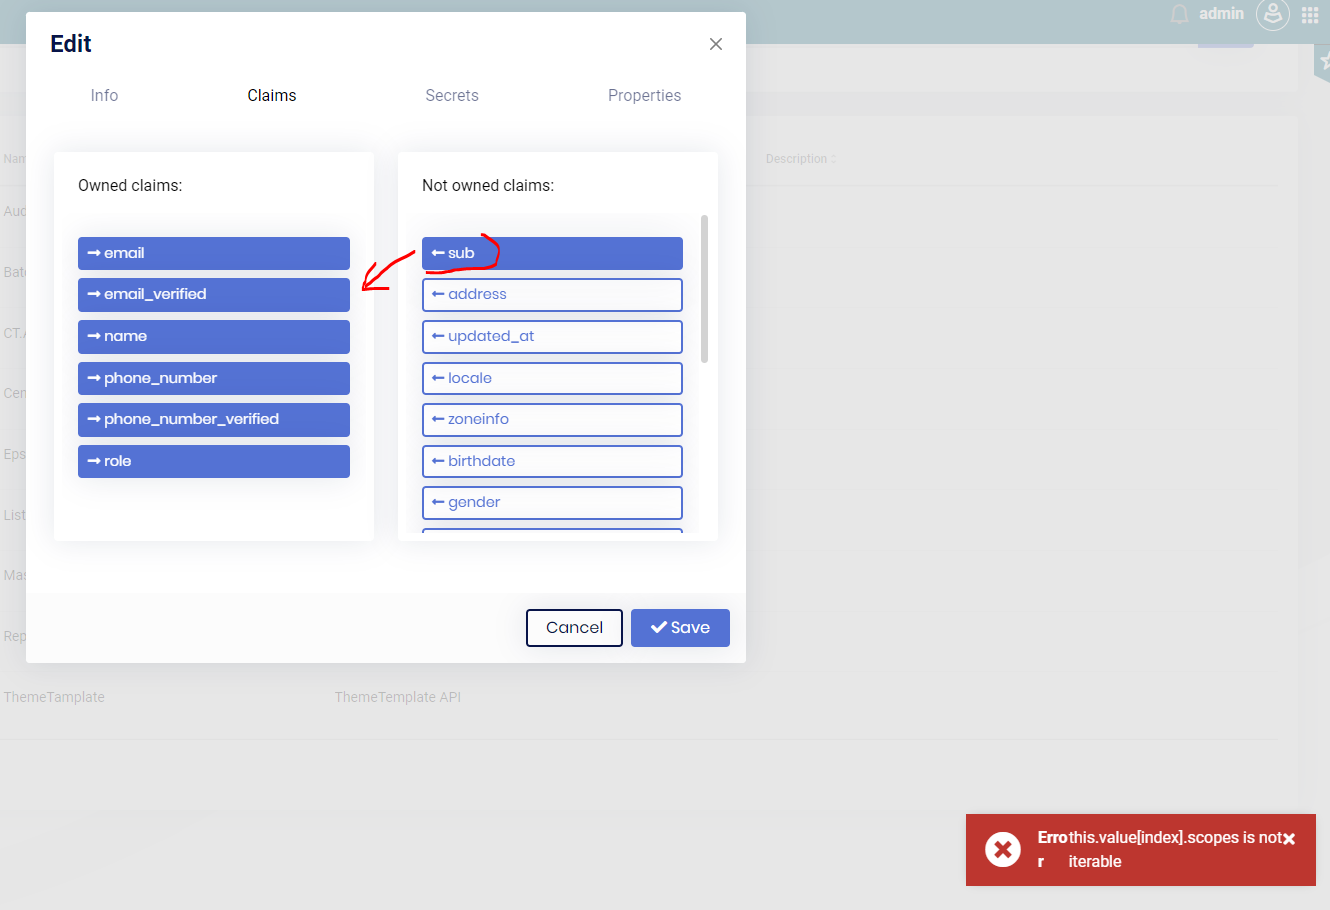The width and height of the screenshot is (1330, 910).
Task: Select the ThemeTamplate row name
Action: pos(54,697)
